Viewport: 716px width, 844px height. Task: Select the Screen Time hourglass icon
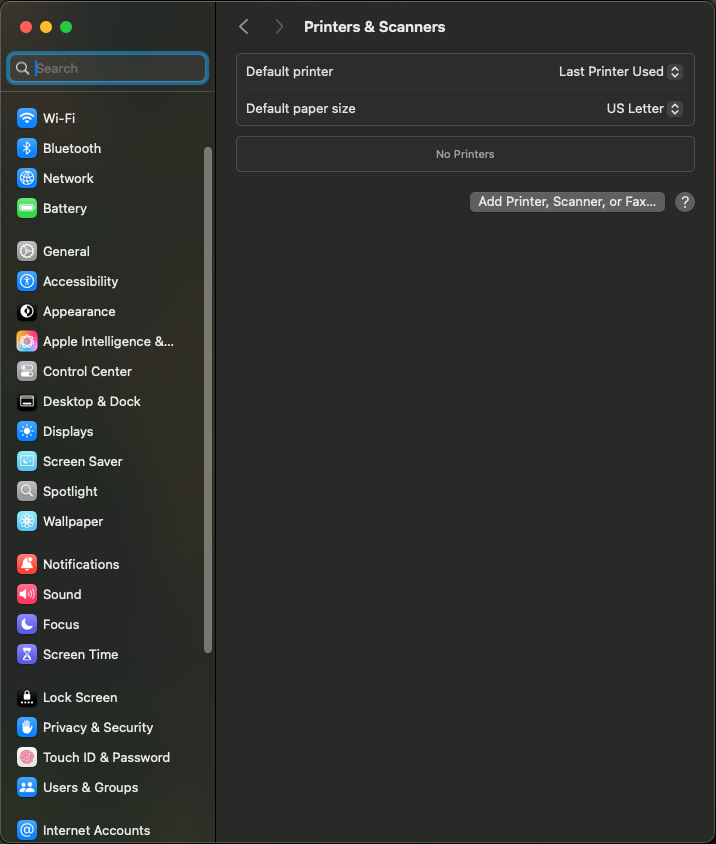pyautogui.click(x=27, y=655)
